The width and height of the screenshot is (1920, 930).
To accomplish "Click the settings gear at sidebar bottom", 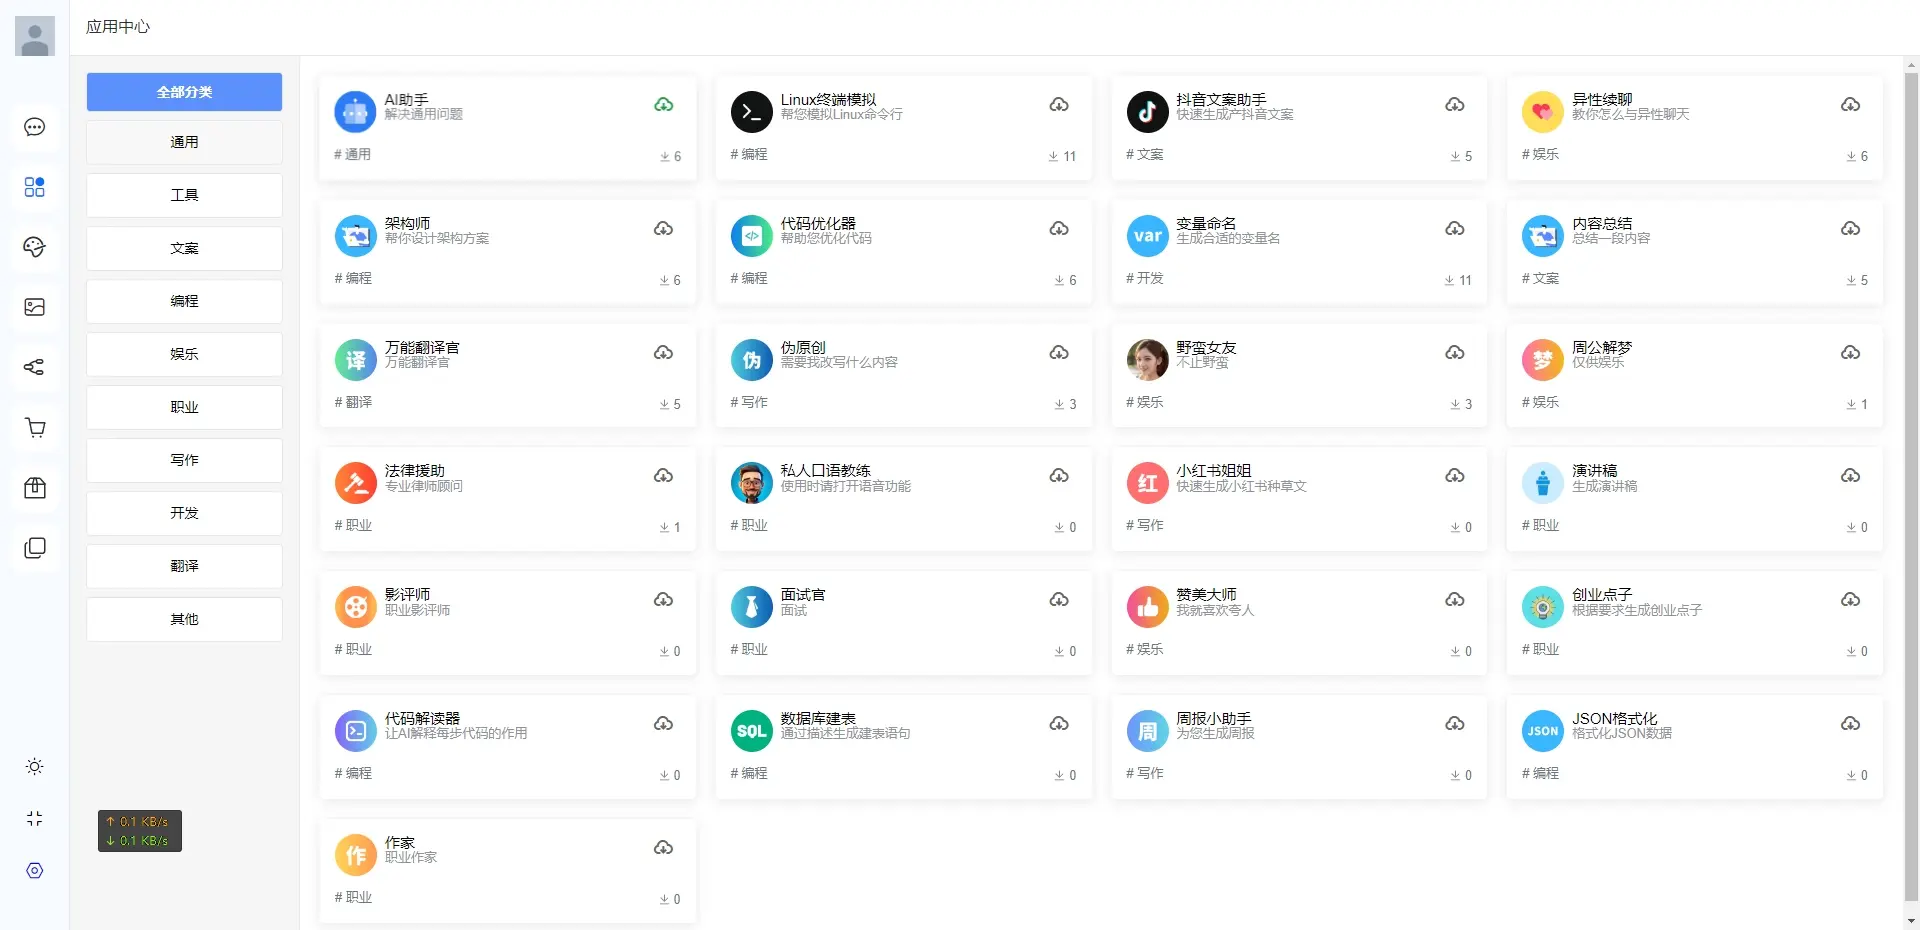I will click(x=34, y=871).
